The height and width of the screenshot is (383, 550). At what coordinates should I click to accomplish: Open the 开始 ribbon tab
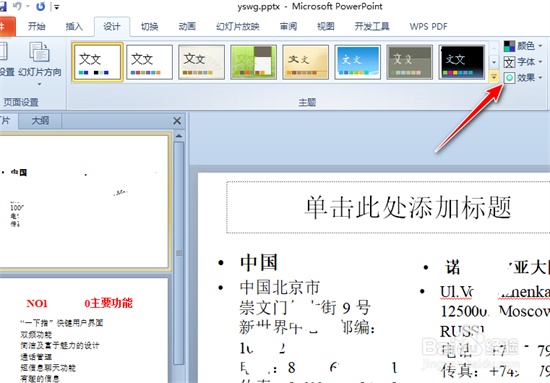click(x=36, y=26)
